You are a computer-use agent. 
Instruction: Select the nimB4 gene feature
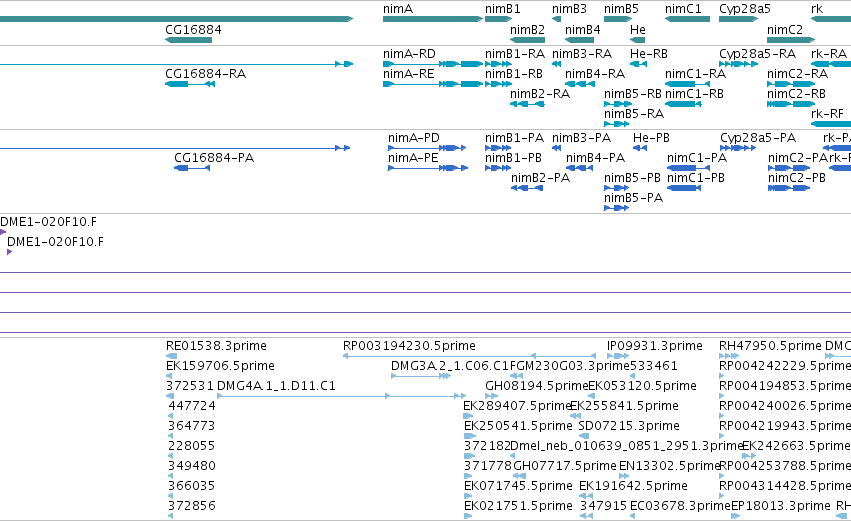tap(579, 40)
